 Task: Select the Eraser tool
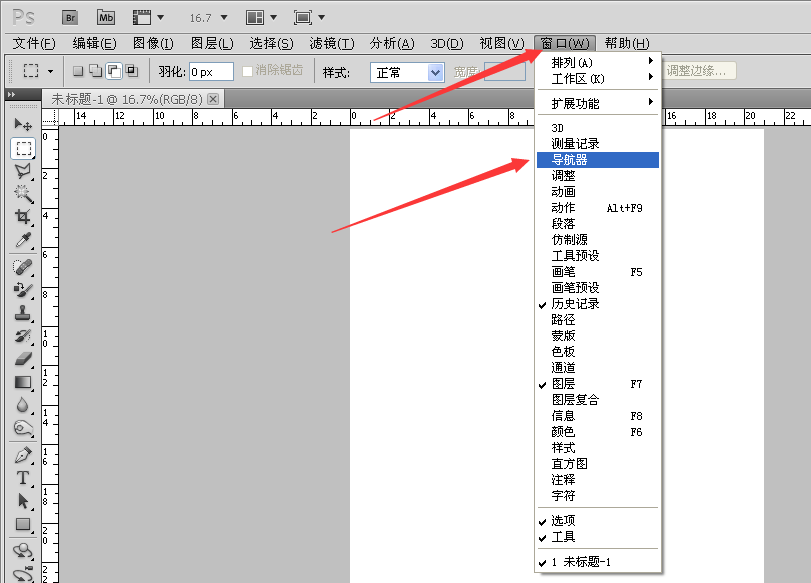click(23, 359)
